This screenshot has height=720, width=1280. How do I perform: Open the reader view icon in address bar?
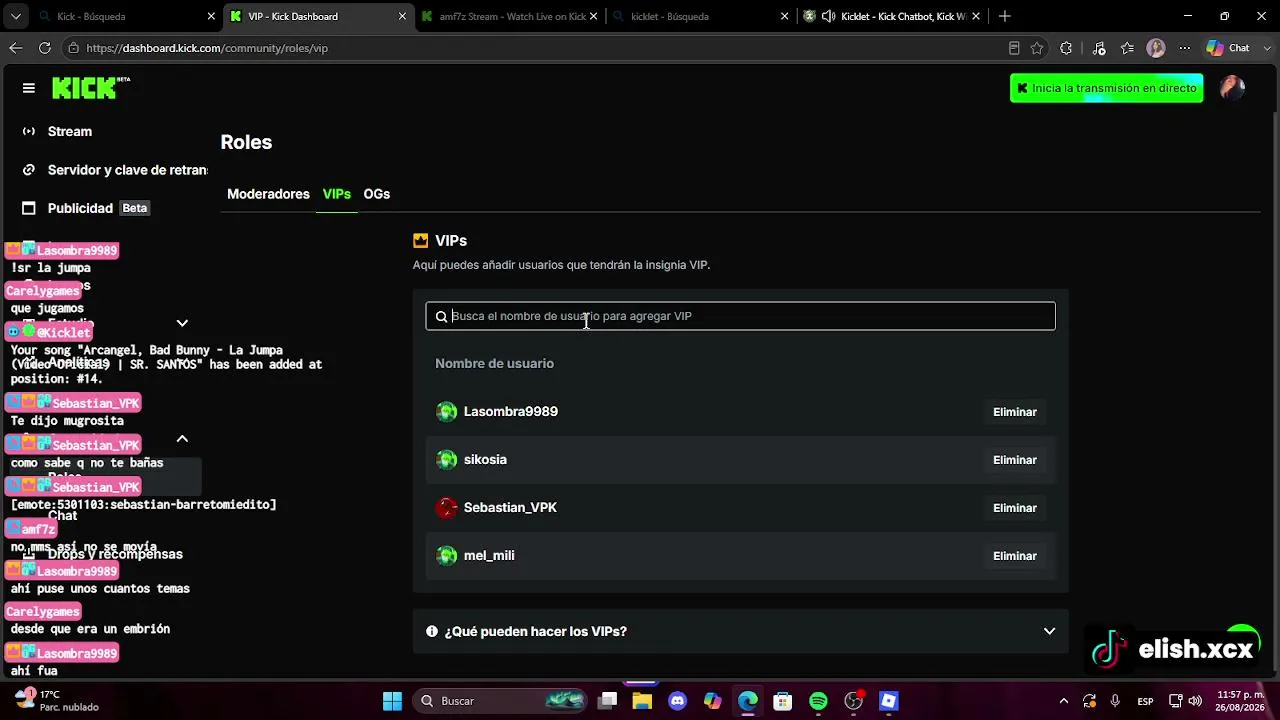(x=1014, y=48)
